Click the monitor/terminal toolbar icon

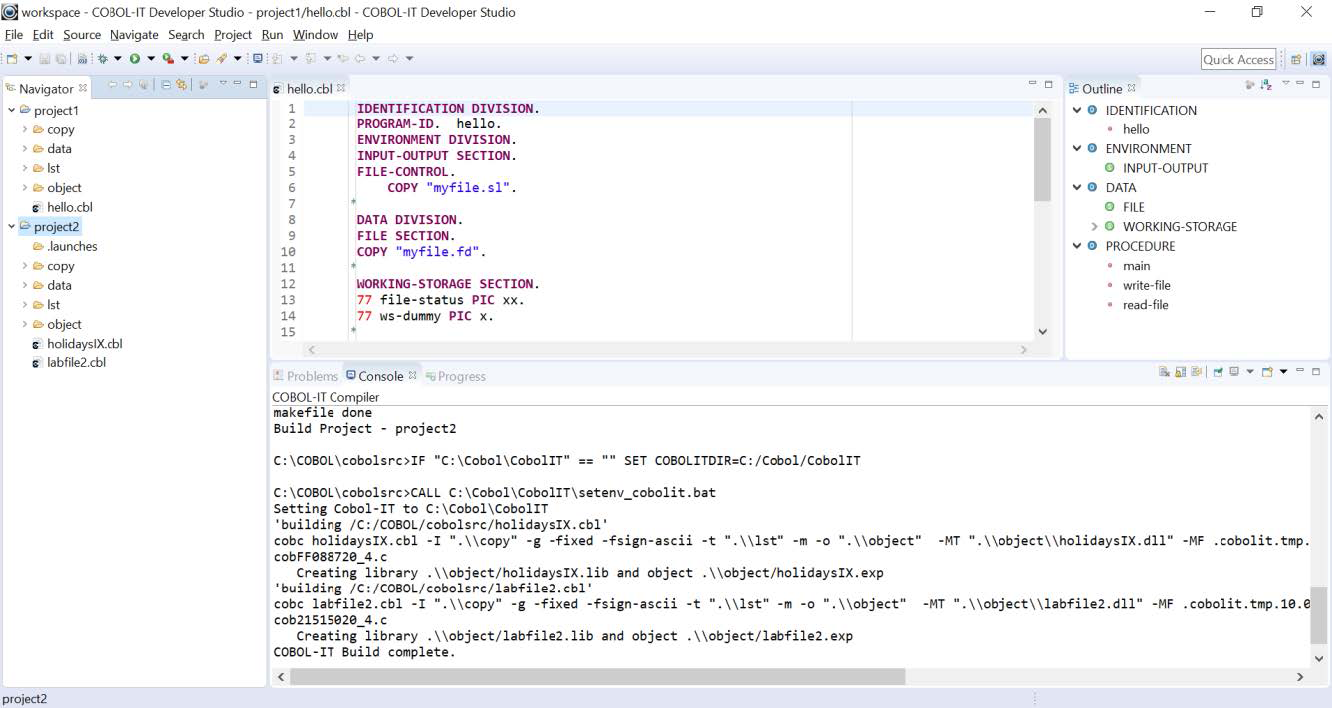click(258, 59)
